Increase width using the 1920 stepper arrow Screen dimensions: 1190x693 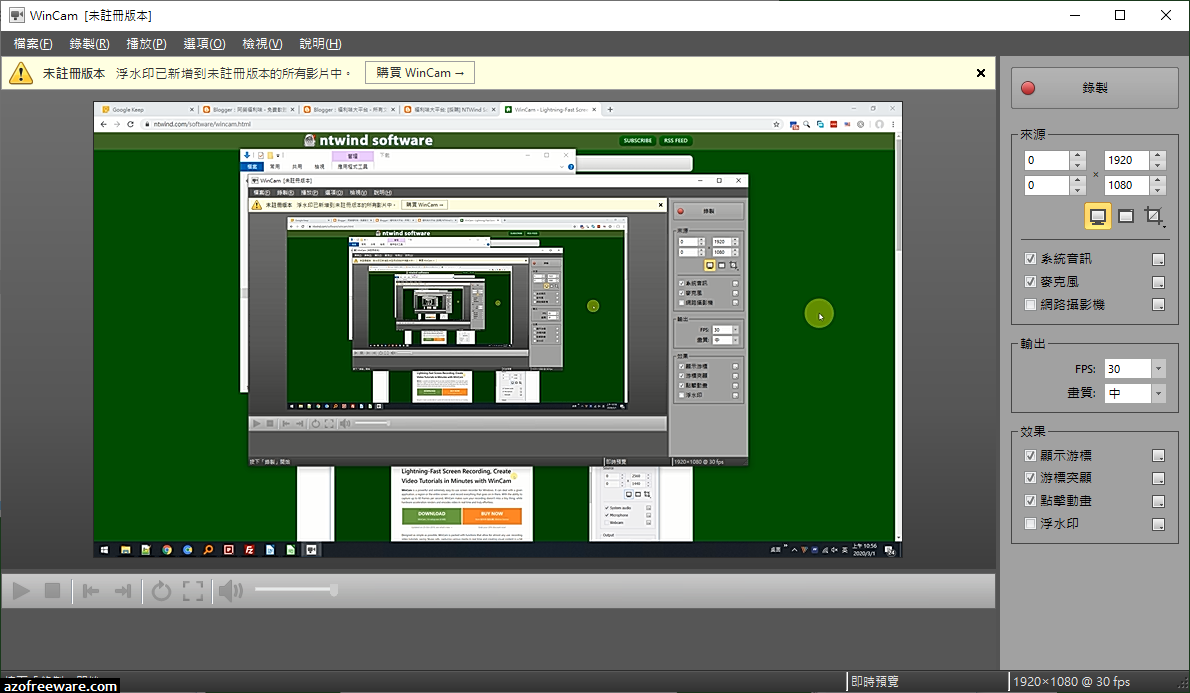[1160, 154]
